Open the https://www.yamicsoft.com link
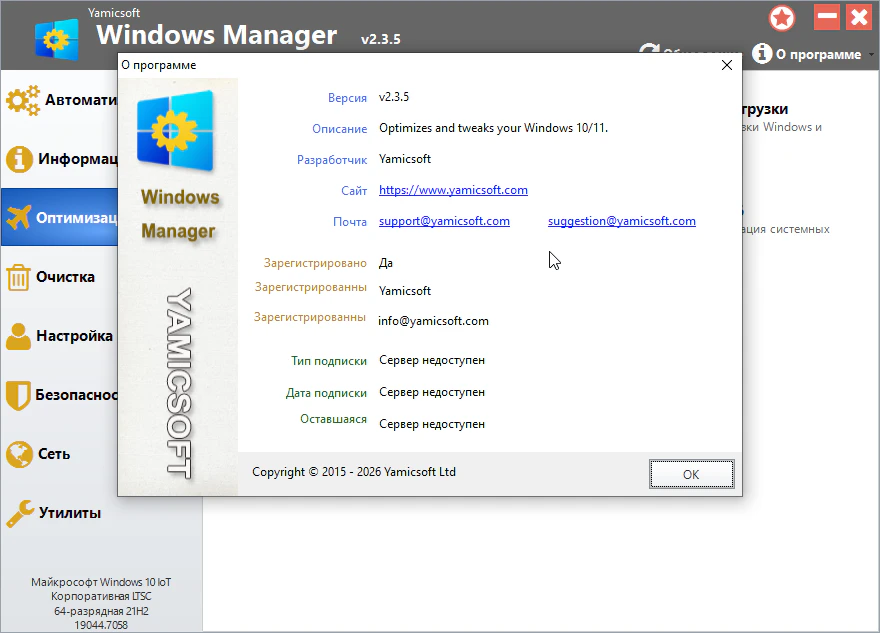 [x=453, y=190]
